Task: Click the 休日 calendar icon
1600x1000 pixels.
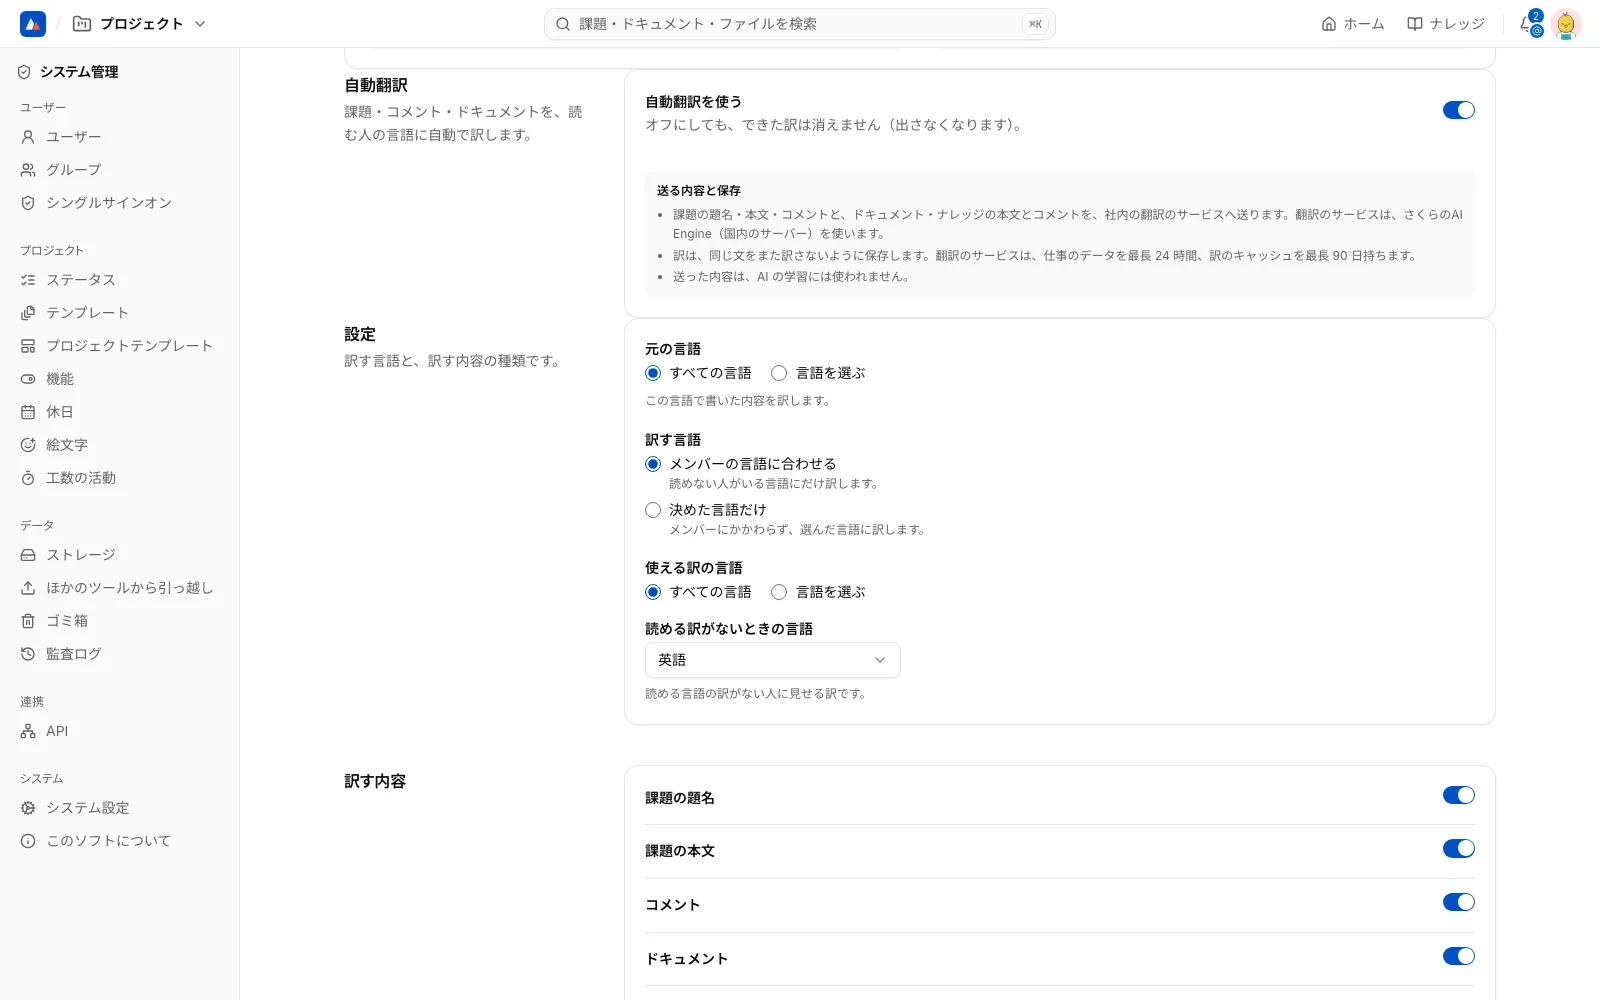Action: pos(28,412)
